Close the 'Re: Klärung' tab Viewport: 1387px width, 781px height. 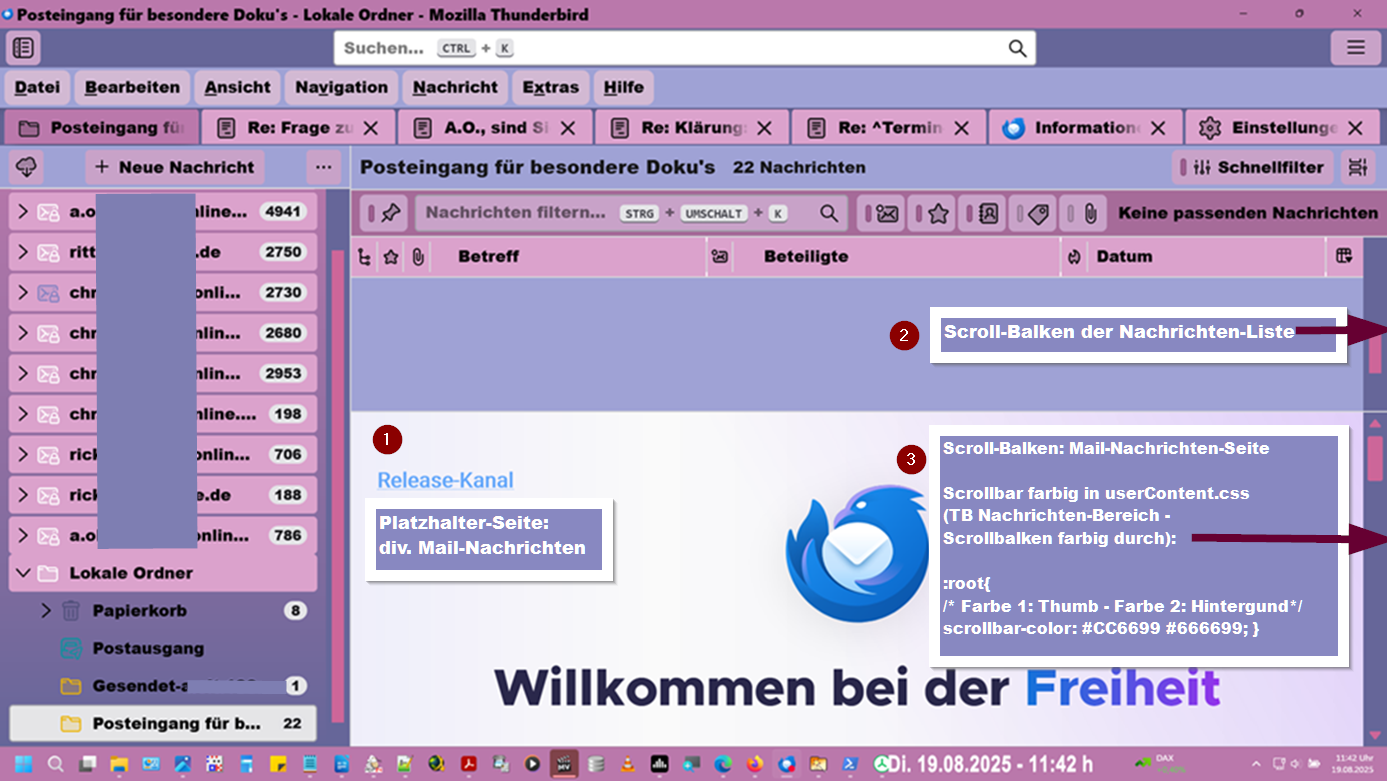[764, 128]
